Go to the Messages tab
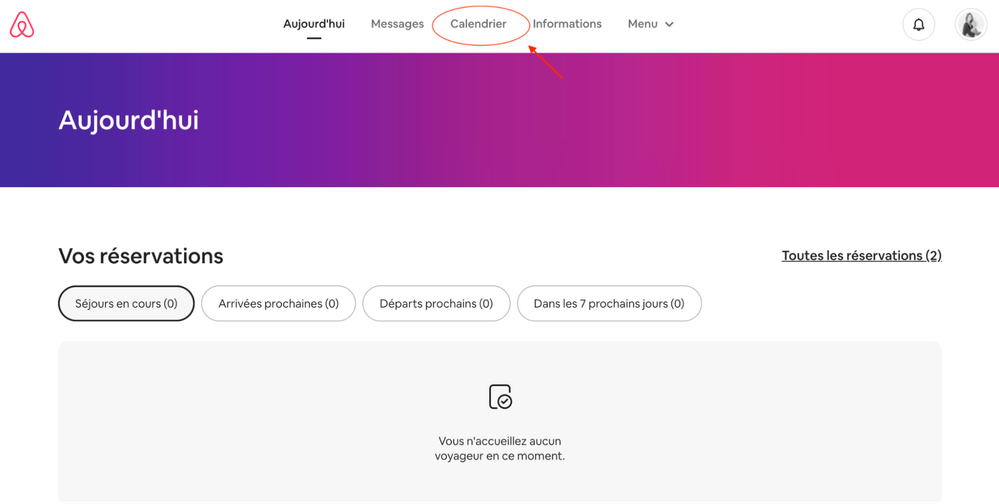This screenshot has height=504, width=999. [x=397, y=24]
